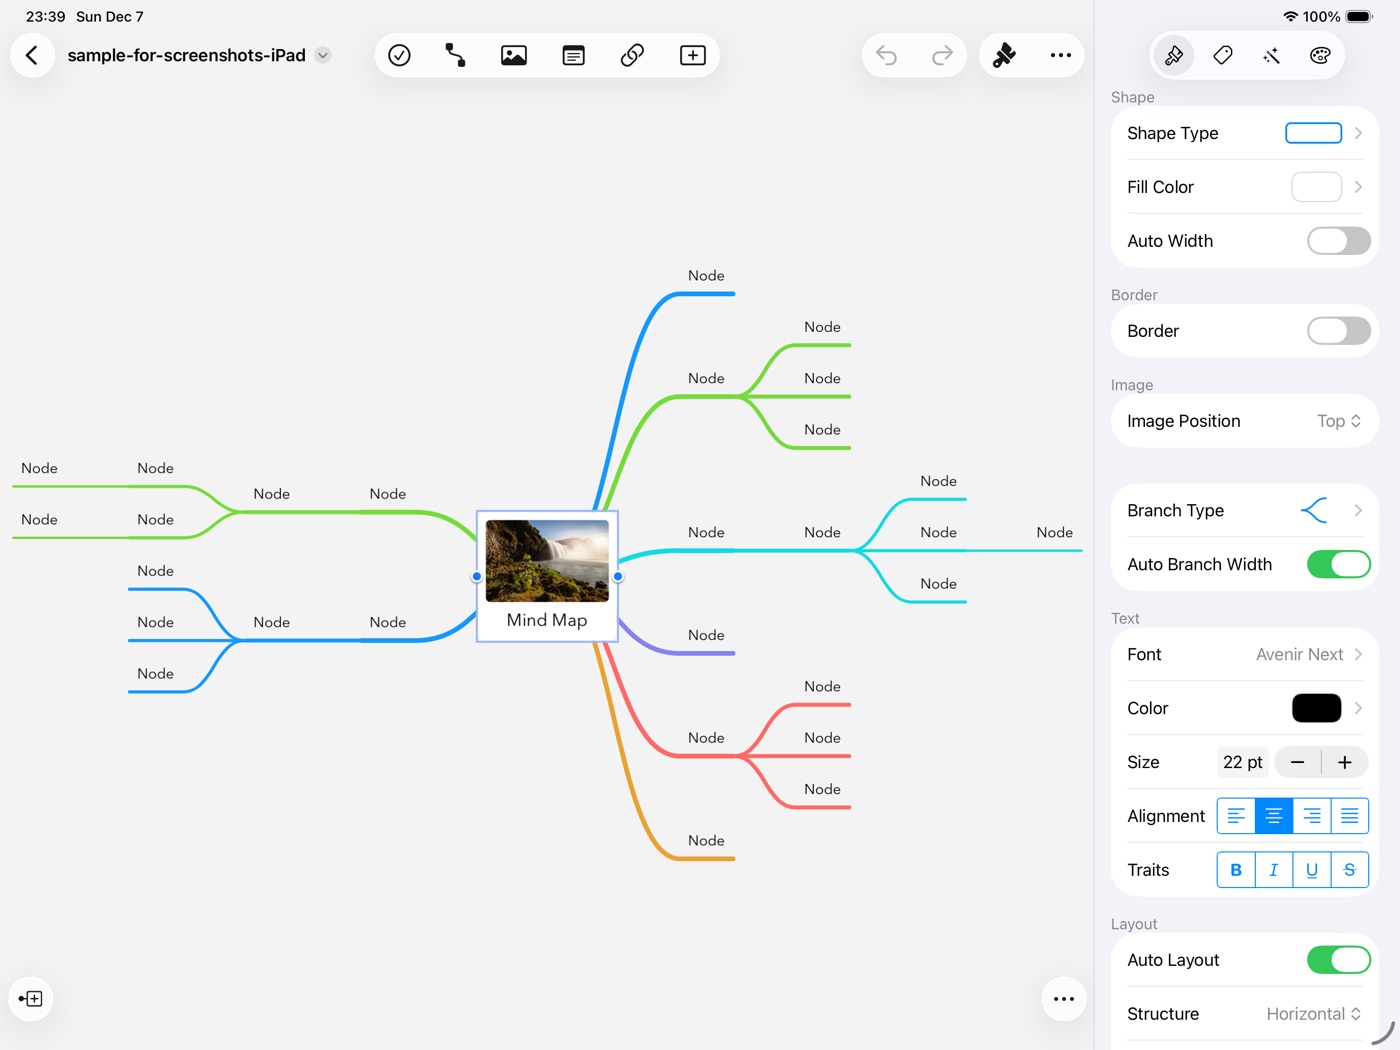Viewport: 1400px width, 1050px height.
Task: Enable the Border switch
Action: coord(1338,331)
